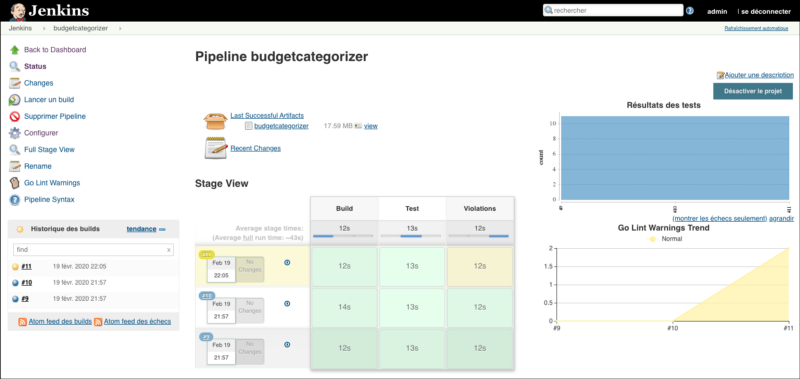Click the red Supprimer Pipeline icon
Screen dimensions: 800x379
click(x=15, y=116)
